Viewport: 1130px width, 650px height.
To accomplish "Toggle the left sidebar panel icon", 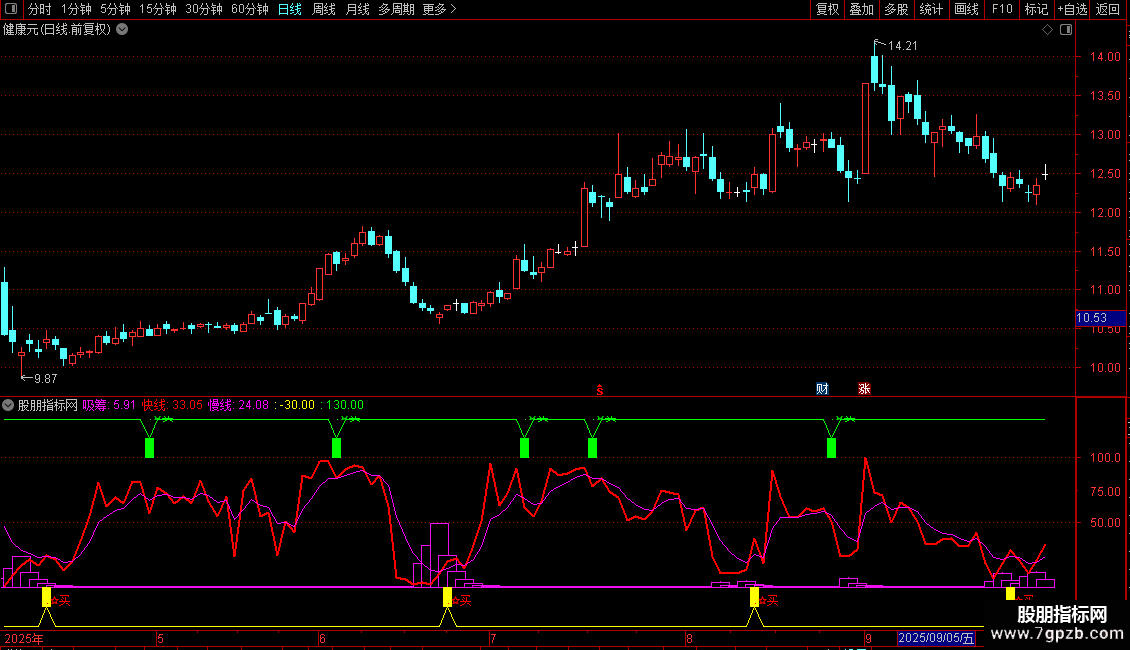I will pyautogui.click(x=11, y=9).
